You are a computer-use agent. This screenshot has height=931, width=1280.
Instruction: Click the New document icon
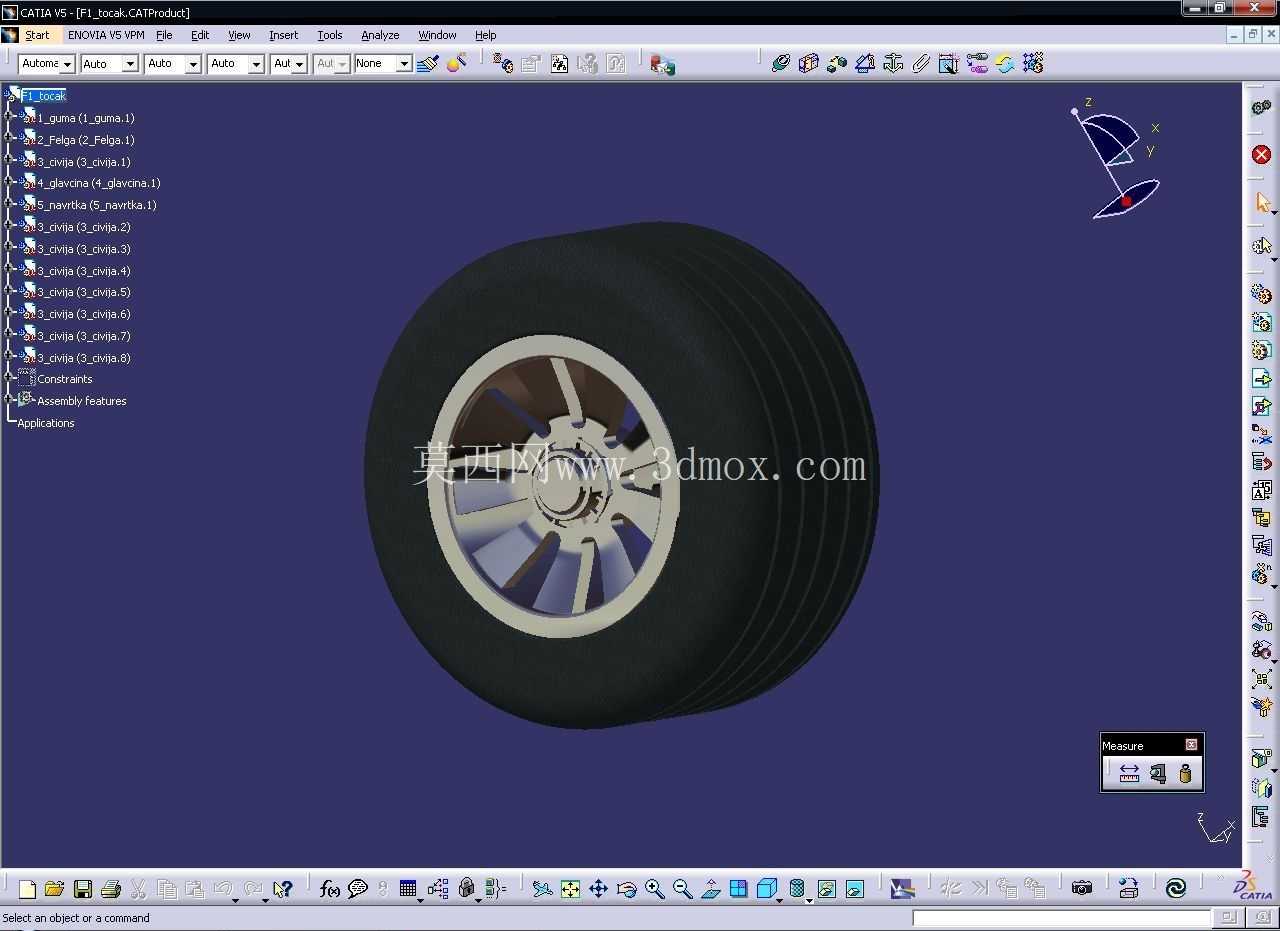point(27,889)
